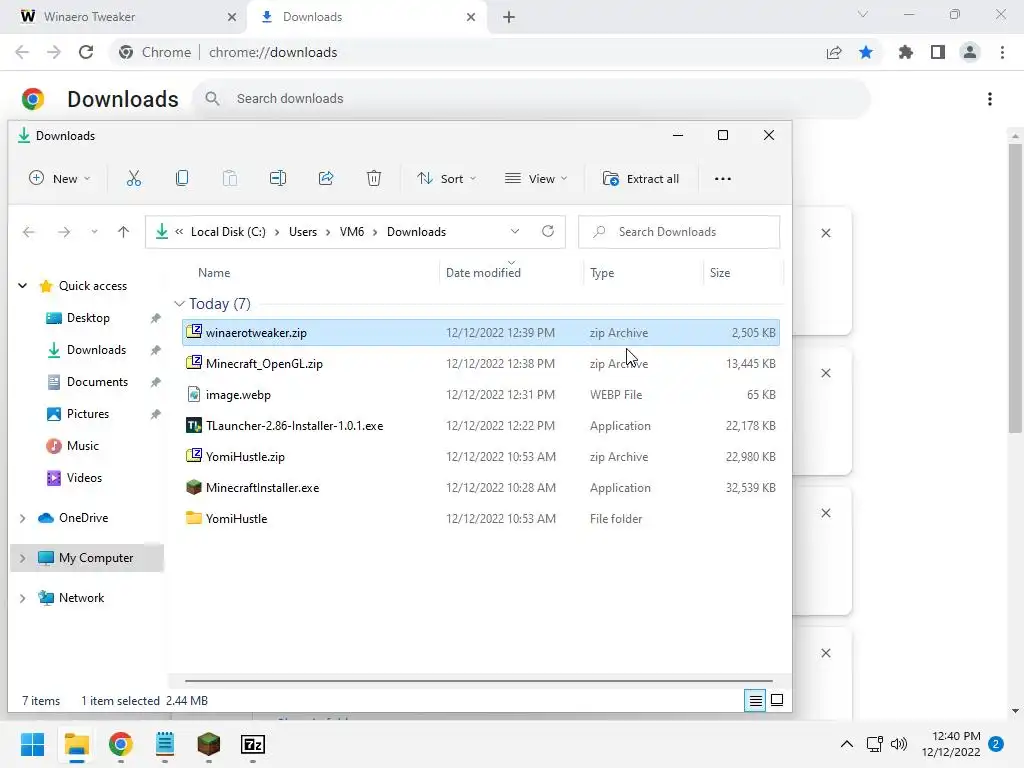Sort by the Date modified column header
The image size is (1024, 768).
483,273
